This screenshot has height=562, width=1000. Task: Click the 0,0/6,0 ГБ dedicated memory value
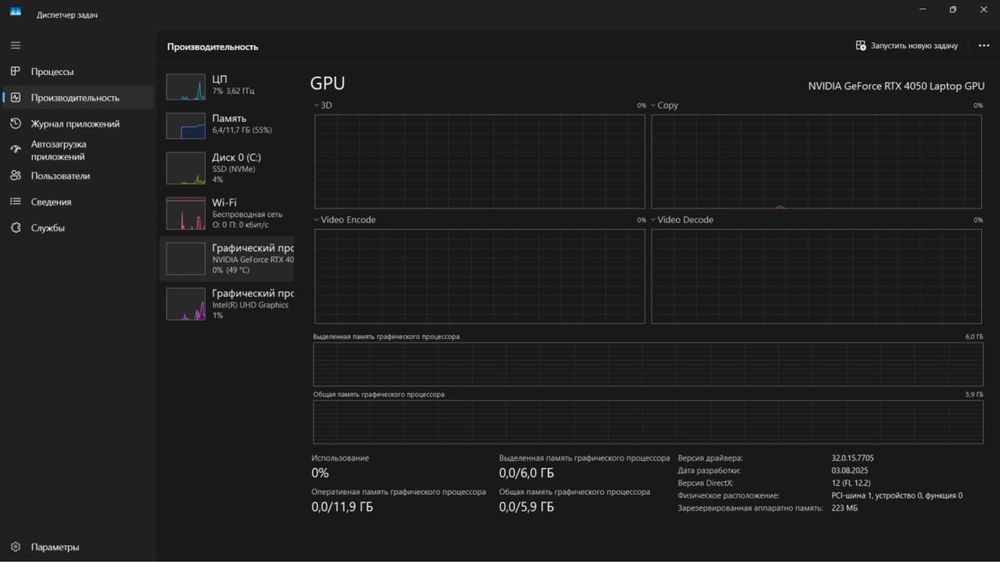coord(526,473)
